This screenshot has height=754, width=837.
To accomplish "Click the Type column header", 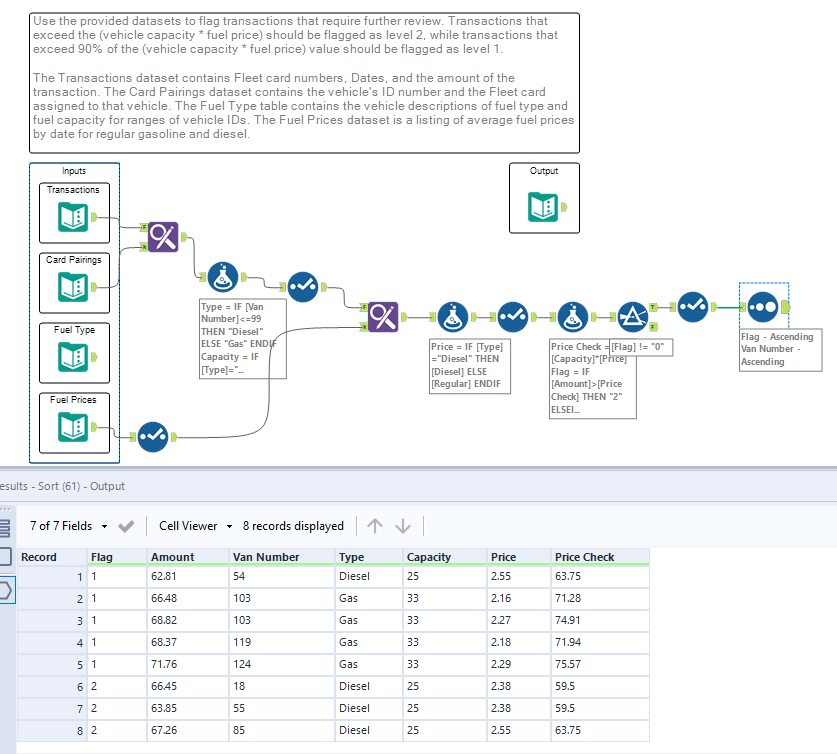I will [x=369, y=557].
